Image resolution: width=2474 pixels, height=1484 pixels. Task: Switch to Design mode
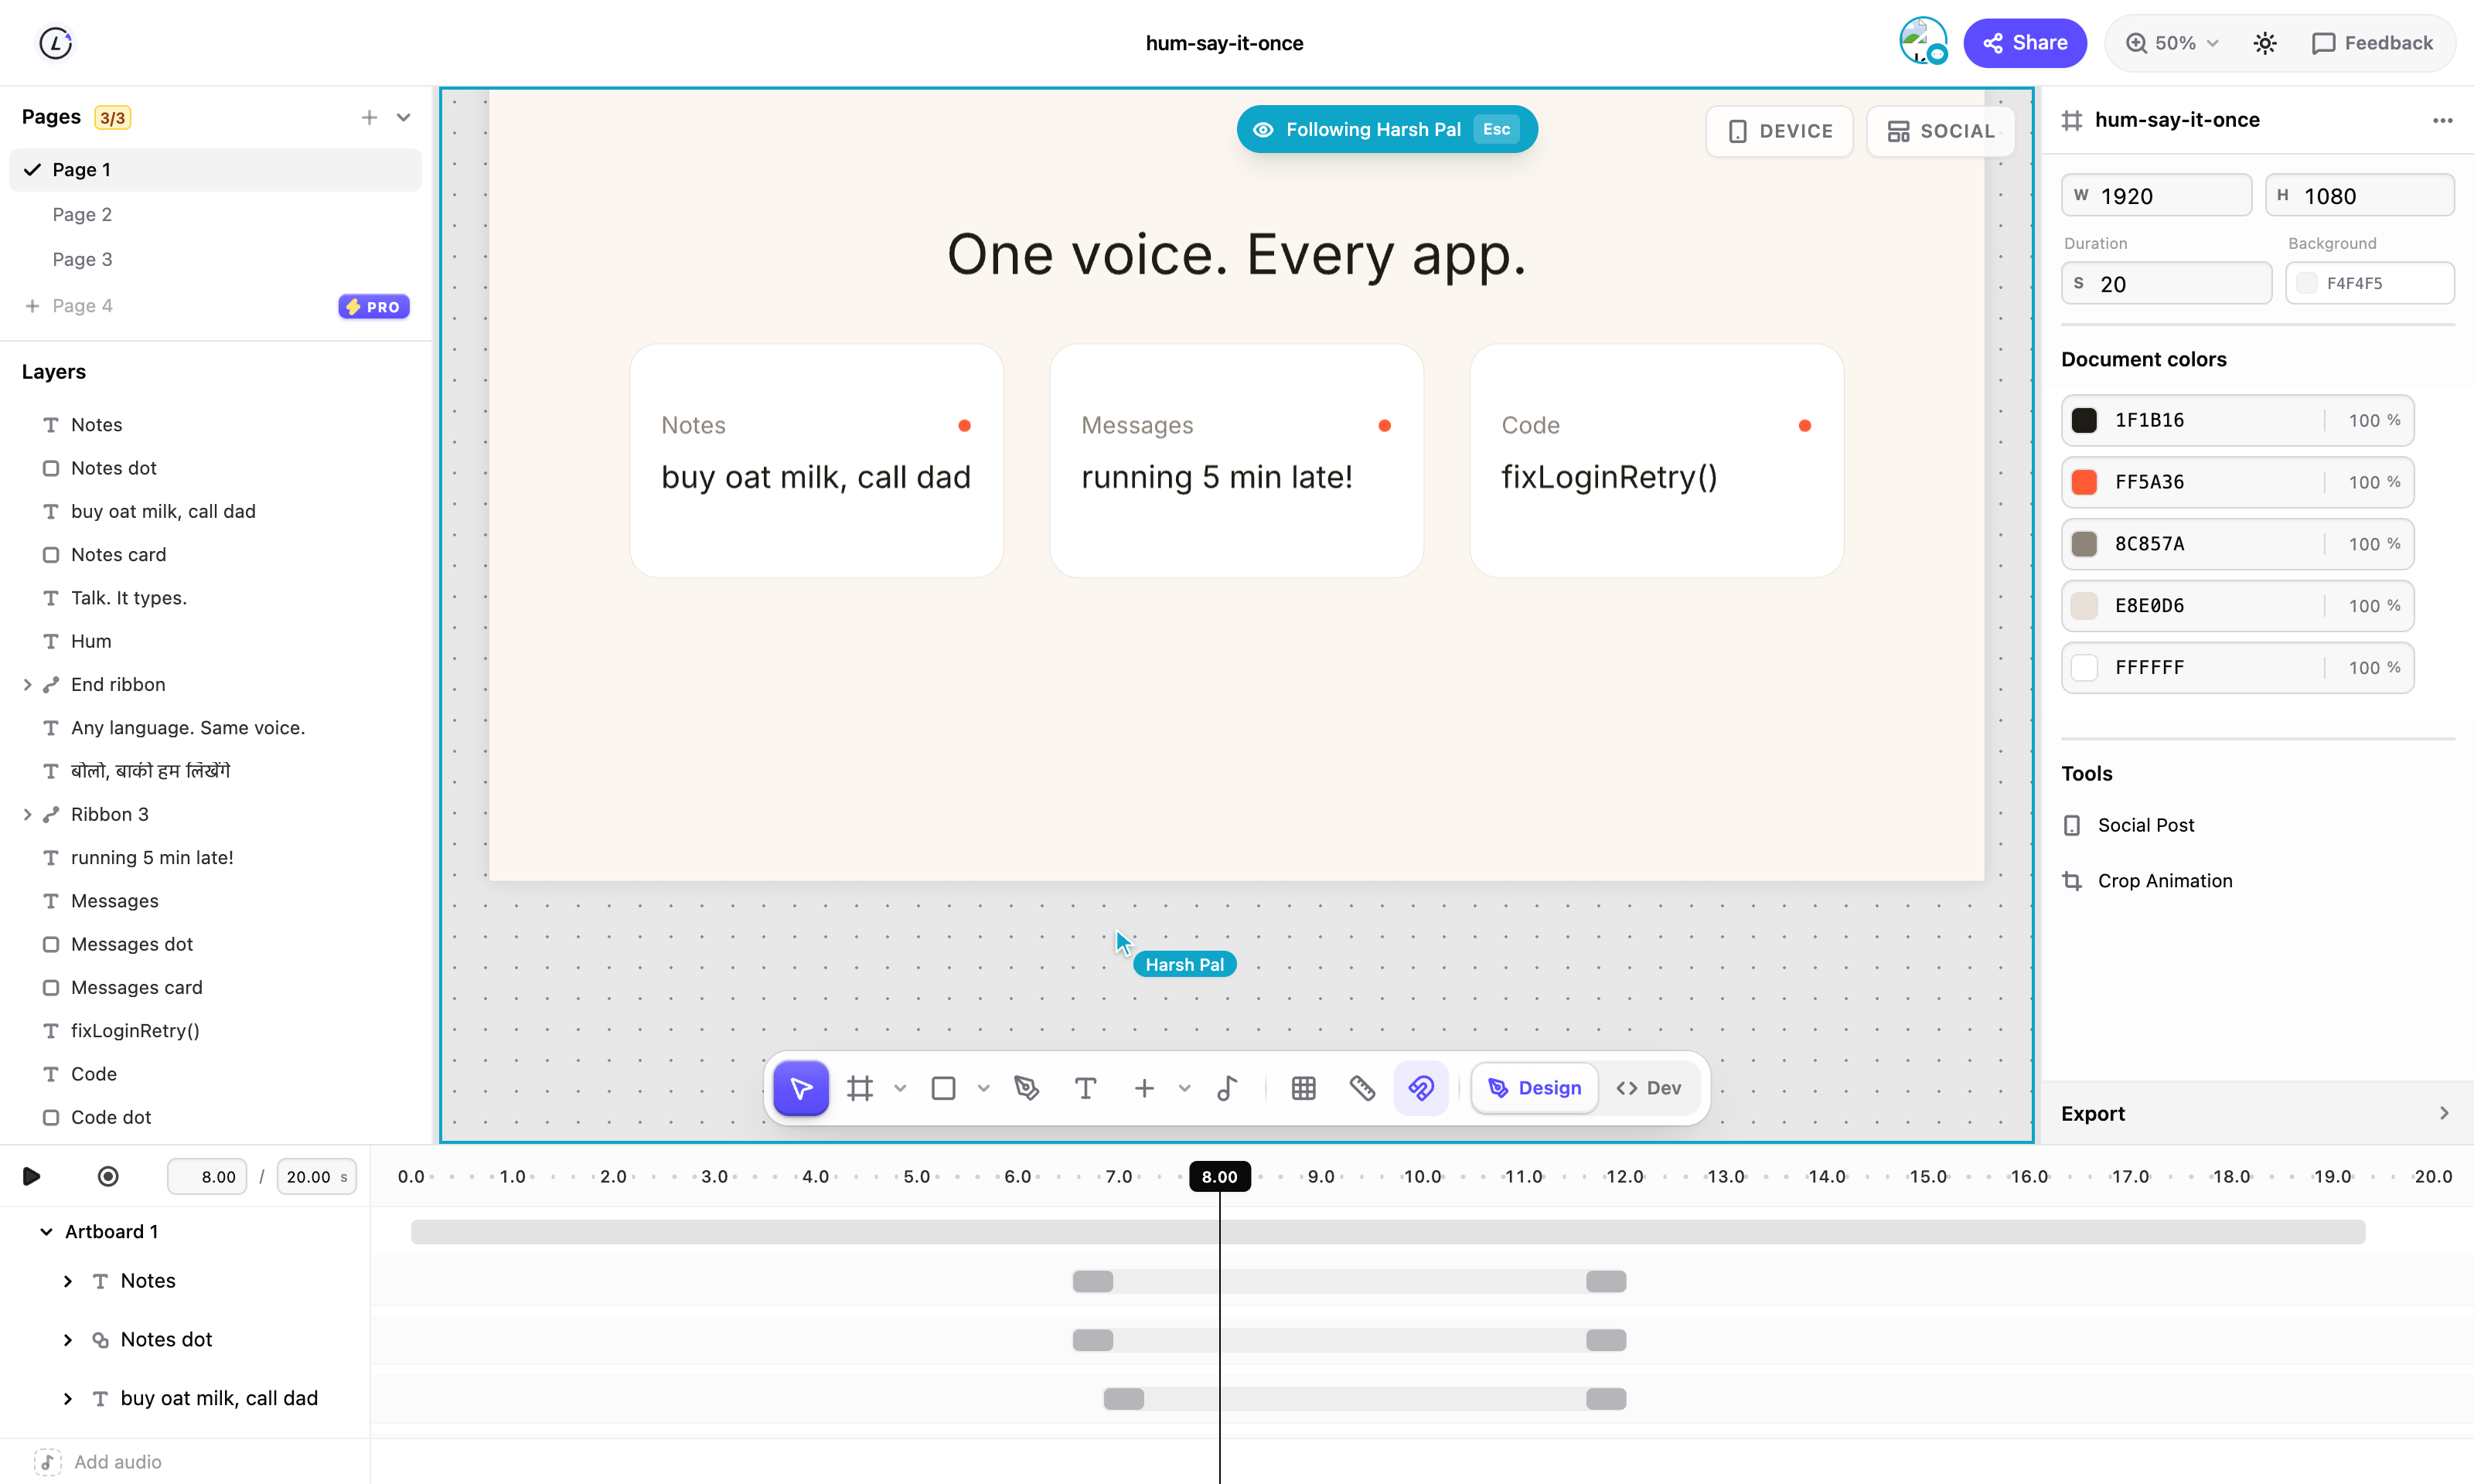coord(1534,1088)
